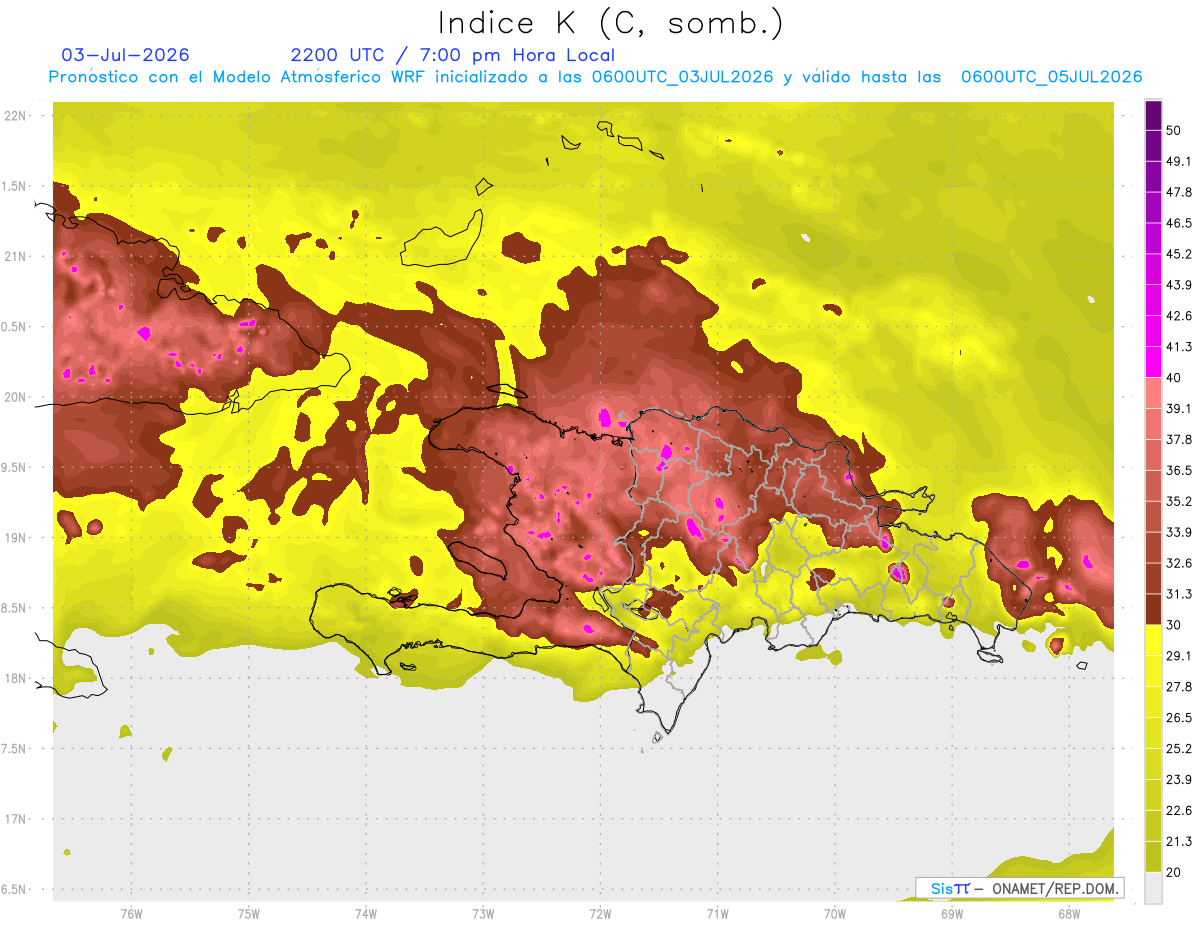Click the title 'Indice K (C, somb.)'
The height and width of the screenshot is (927, 1200).
click(610, 24)
